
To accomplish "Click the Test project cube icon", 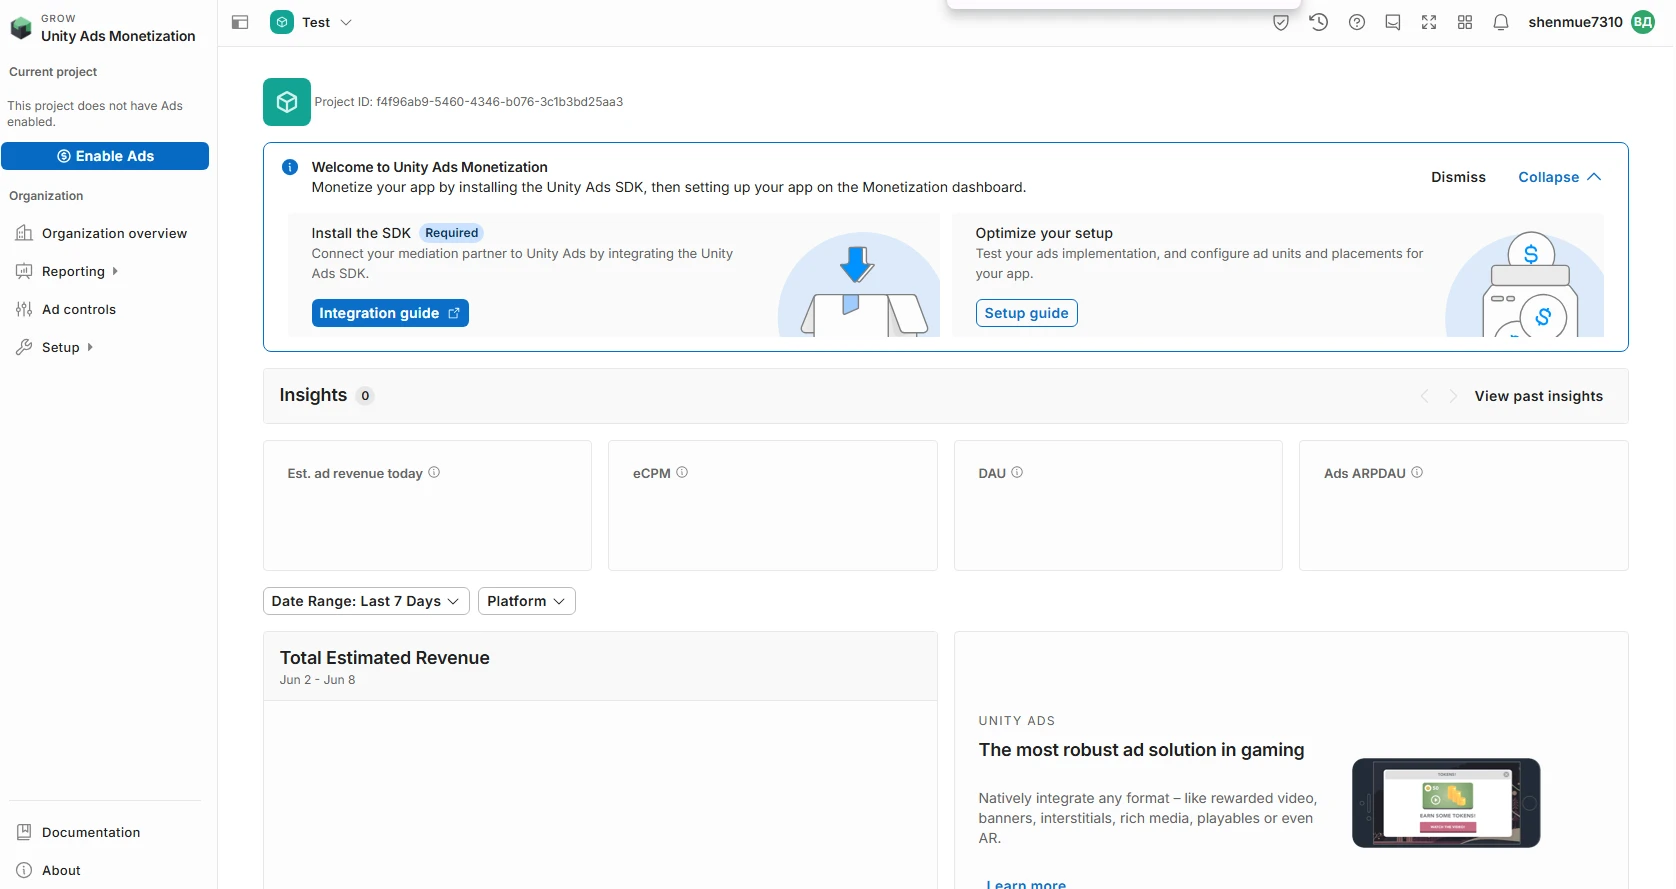I will click(x=282, y=22).
